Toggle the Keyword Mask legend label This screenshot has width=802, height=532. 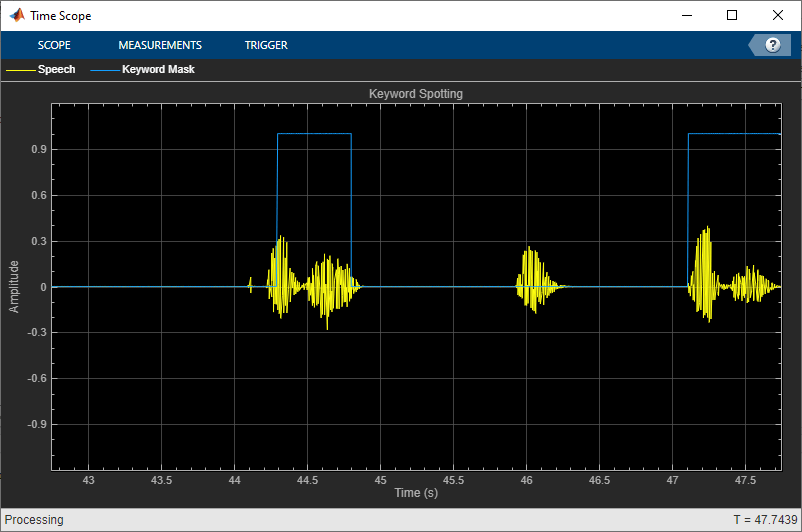click(x=158, y=70)
